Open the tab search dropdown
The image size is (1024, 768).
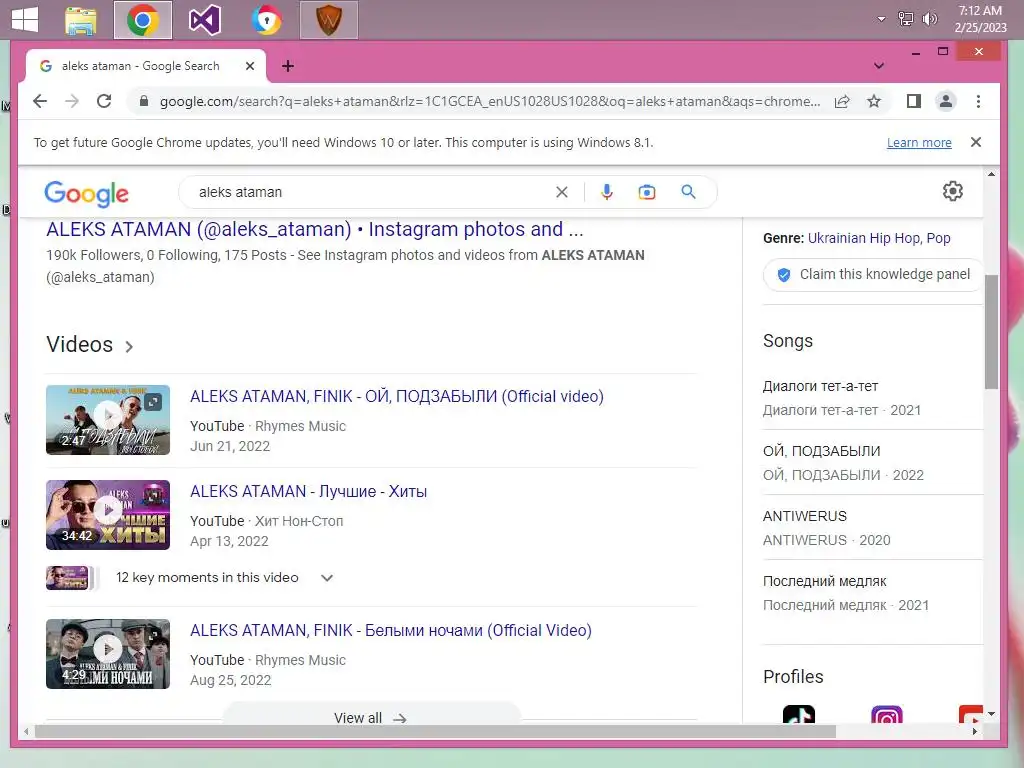[x=879, y=65]
